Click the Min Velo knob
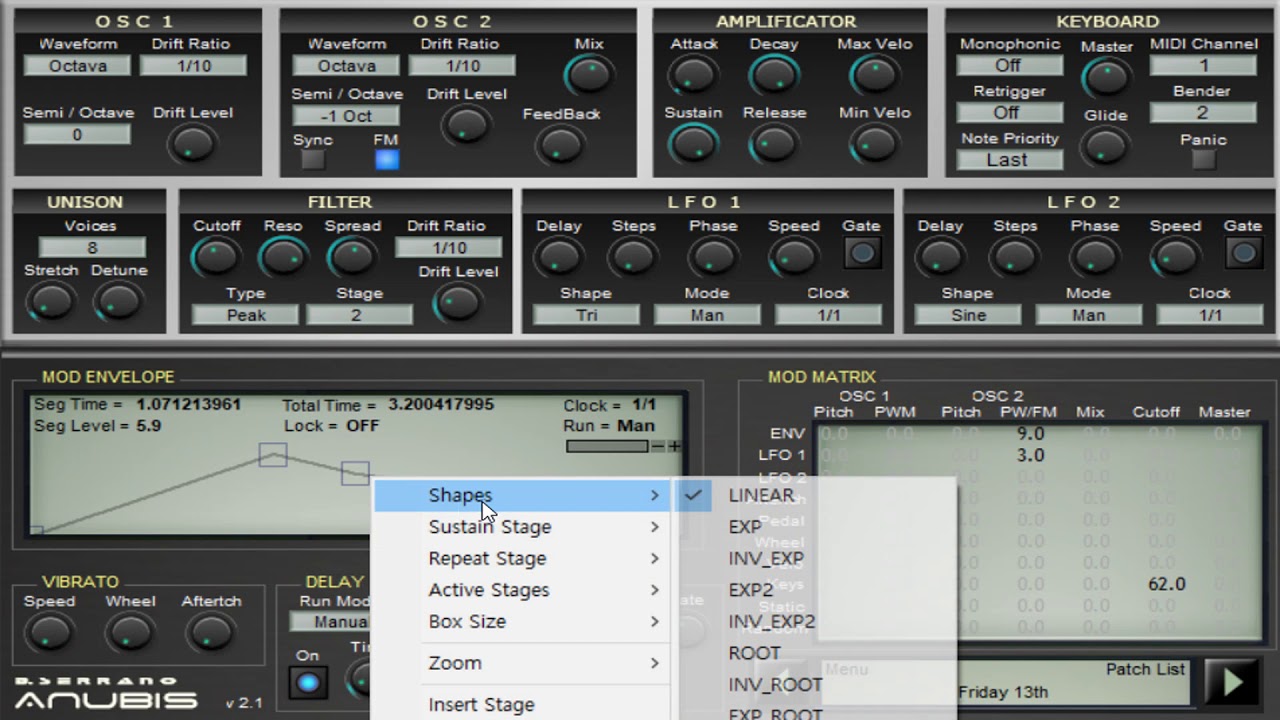1280x720 pixels. point(874,143)
